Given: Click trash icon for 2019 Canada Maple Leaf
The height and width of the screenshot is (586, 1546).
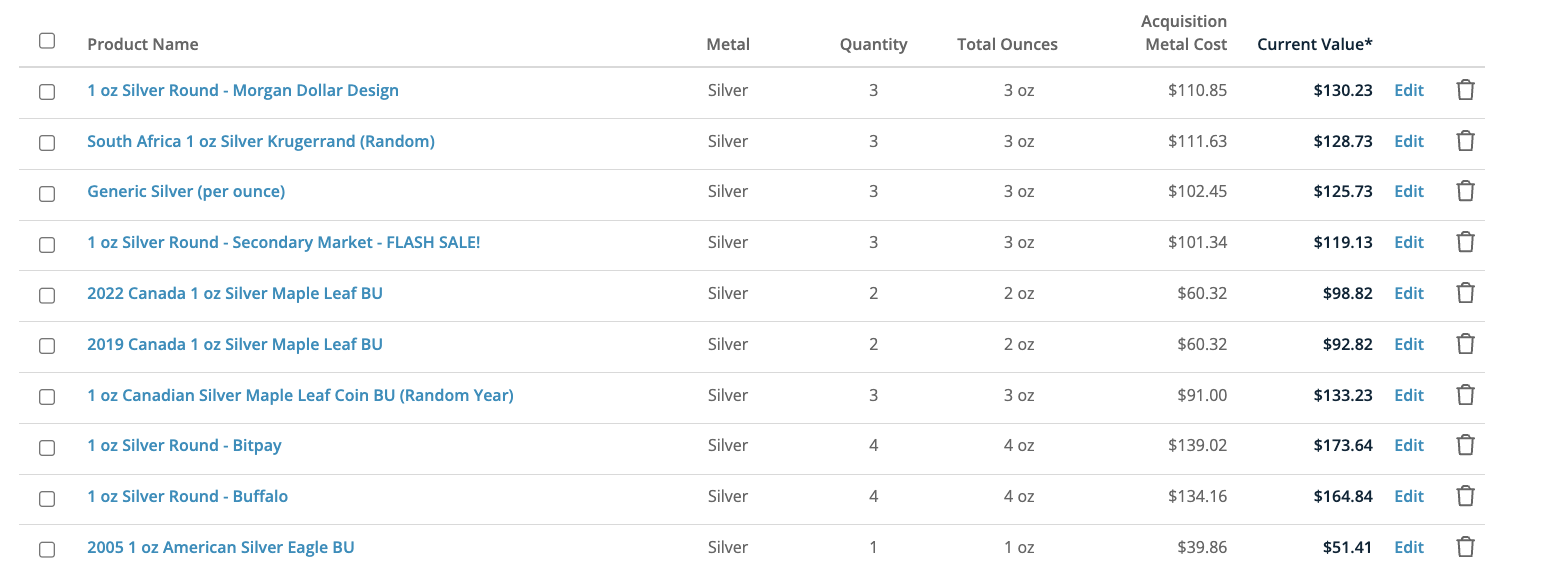Looking at the screenshot, I should pyautogui.click(x=1465, y=344).
